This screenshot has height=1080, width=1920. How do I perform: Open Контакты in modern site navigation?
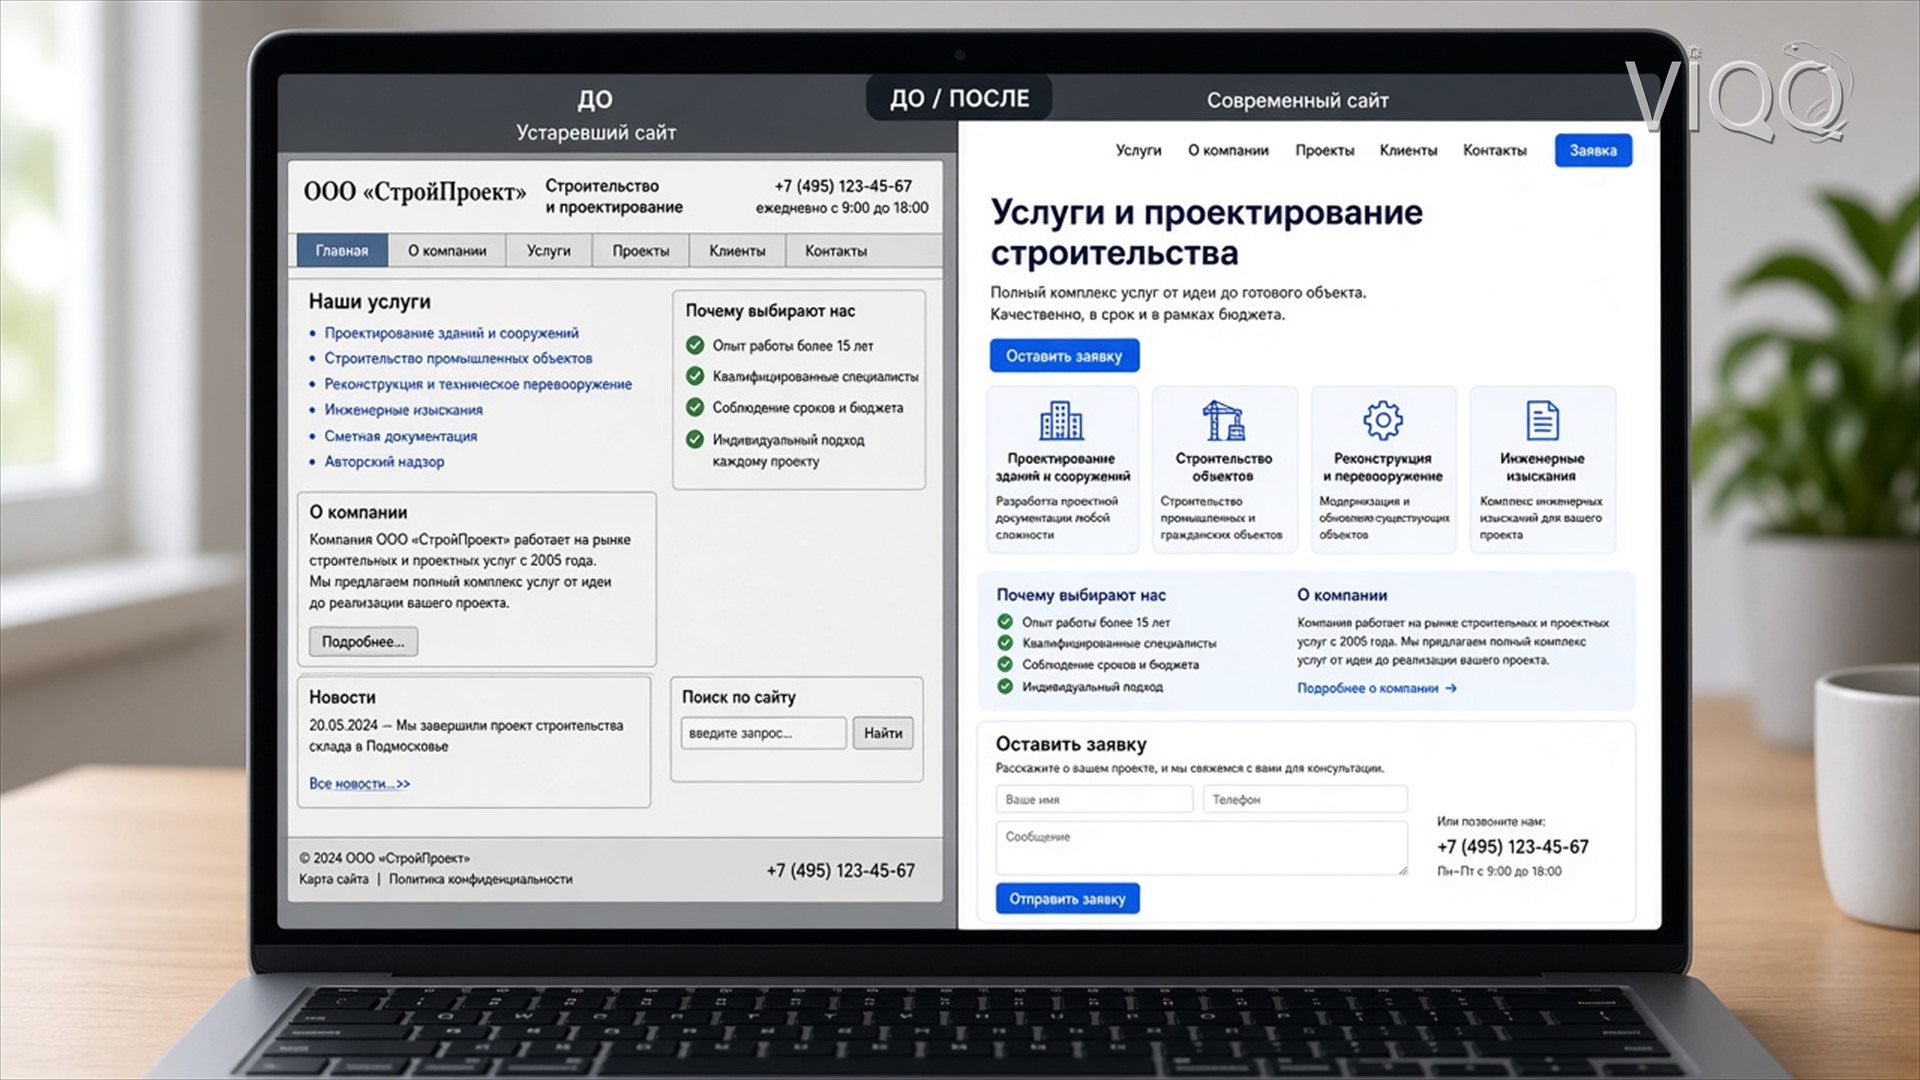(x=1495, y=150)
